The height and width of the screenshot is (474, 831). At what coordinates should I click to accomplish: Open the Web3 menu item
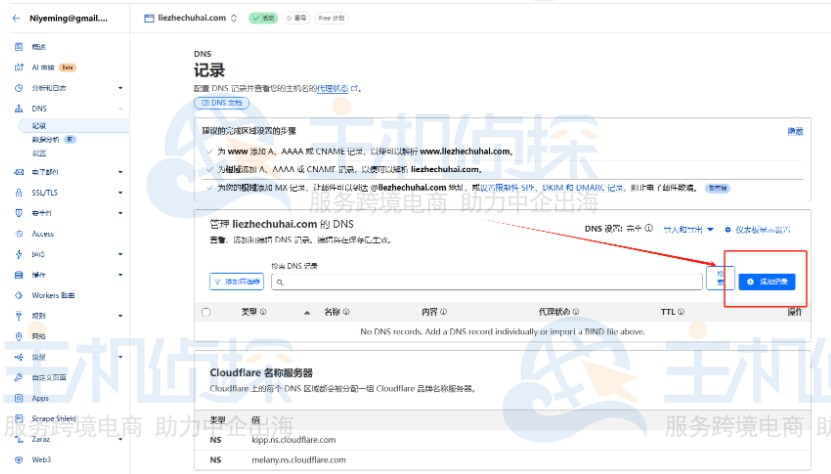pos(41,460)
